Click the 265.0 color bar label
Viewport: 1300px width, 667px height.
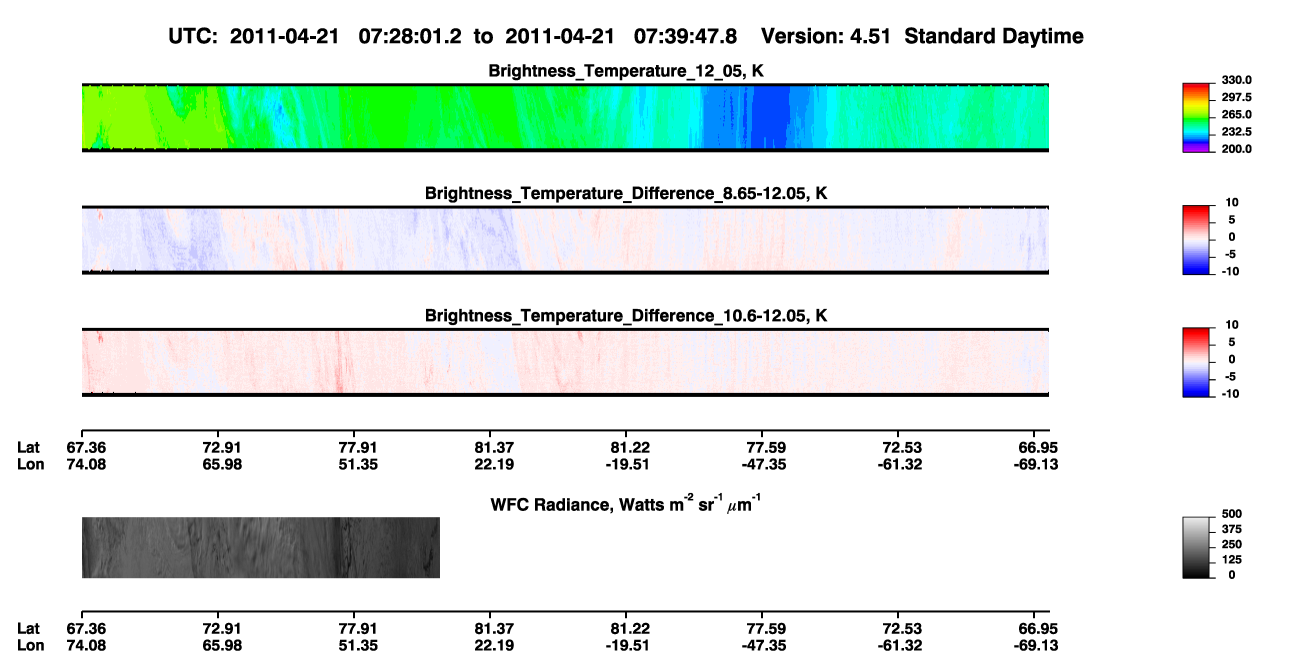[x=1236, y=115]
